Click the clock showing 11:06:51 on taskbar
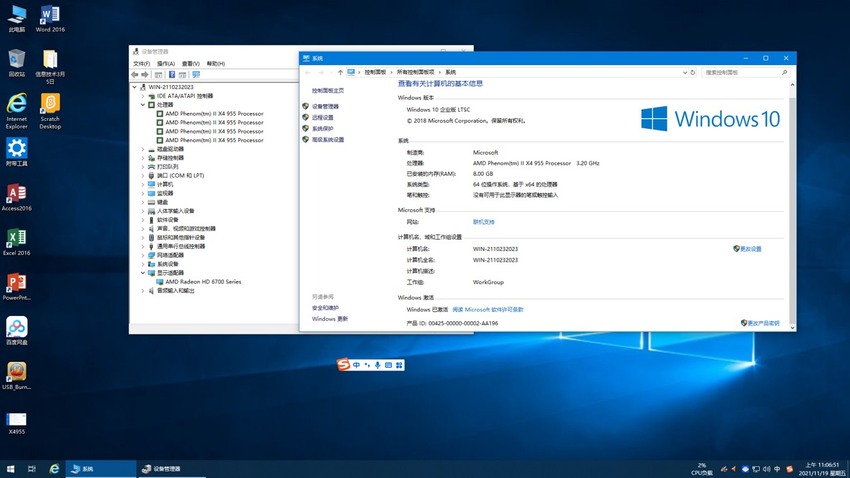Viewport: 850px width, 478px height. point(822,469)
